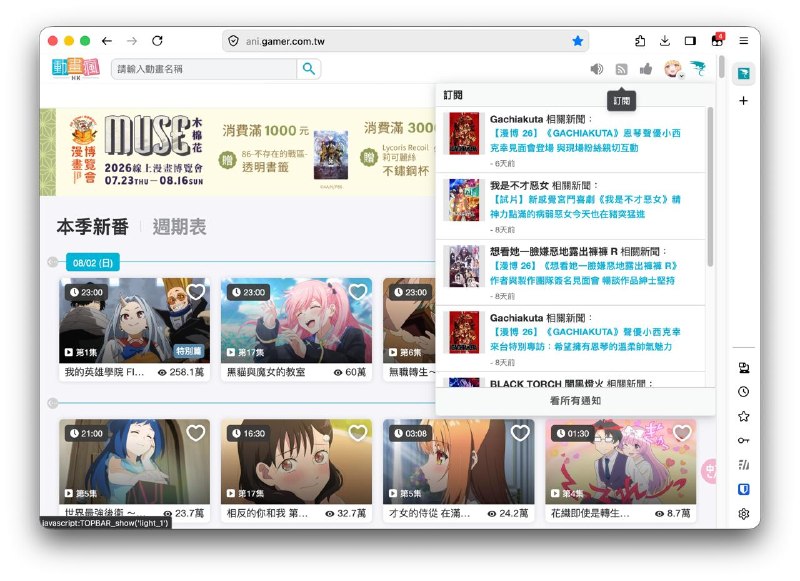Image resolution: width=800 pixels, height=581 pixels.
Task: Open the 花織即使是轉生 thumbnail
Action: [621, 462]
